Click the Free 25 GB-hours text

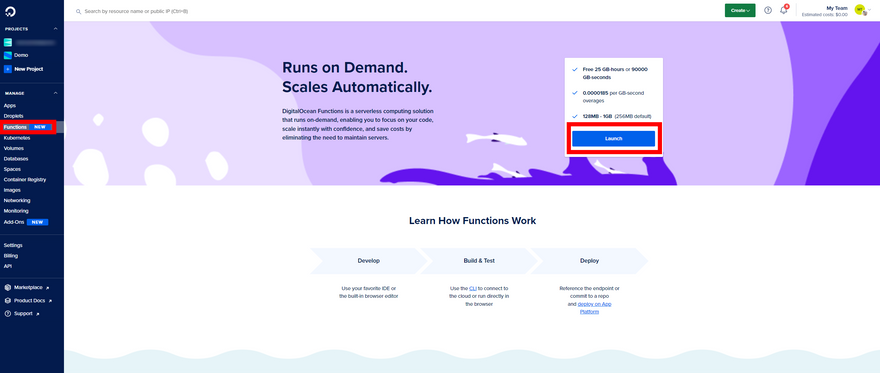click(x=615, y=73)
